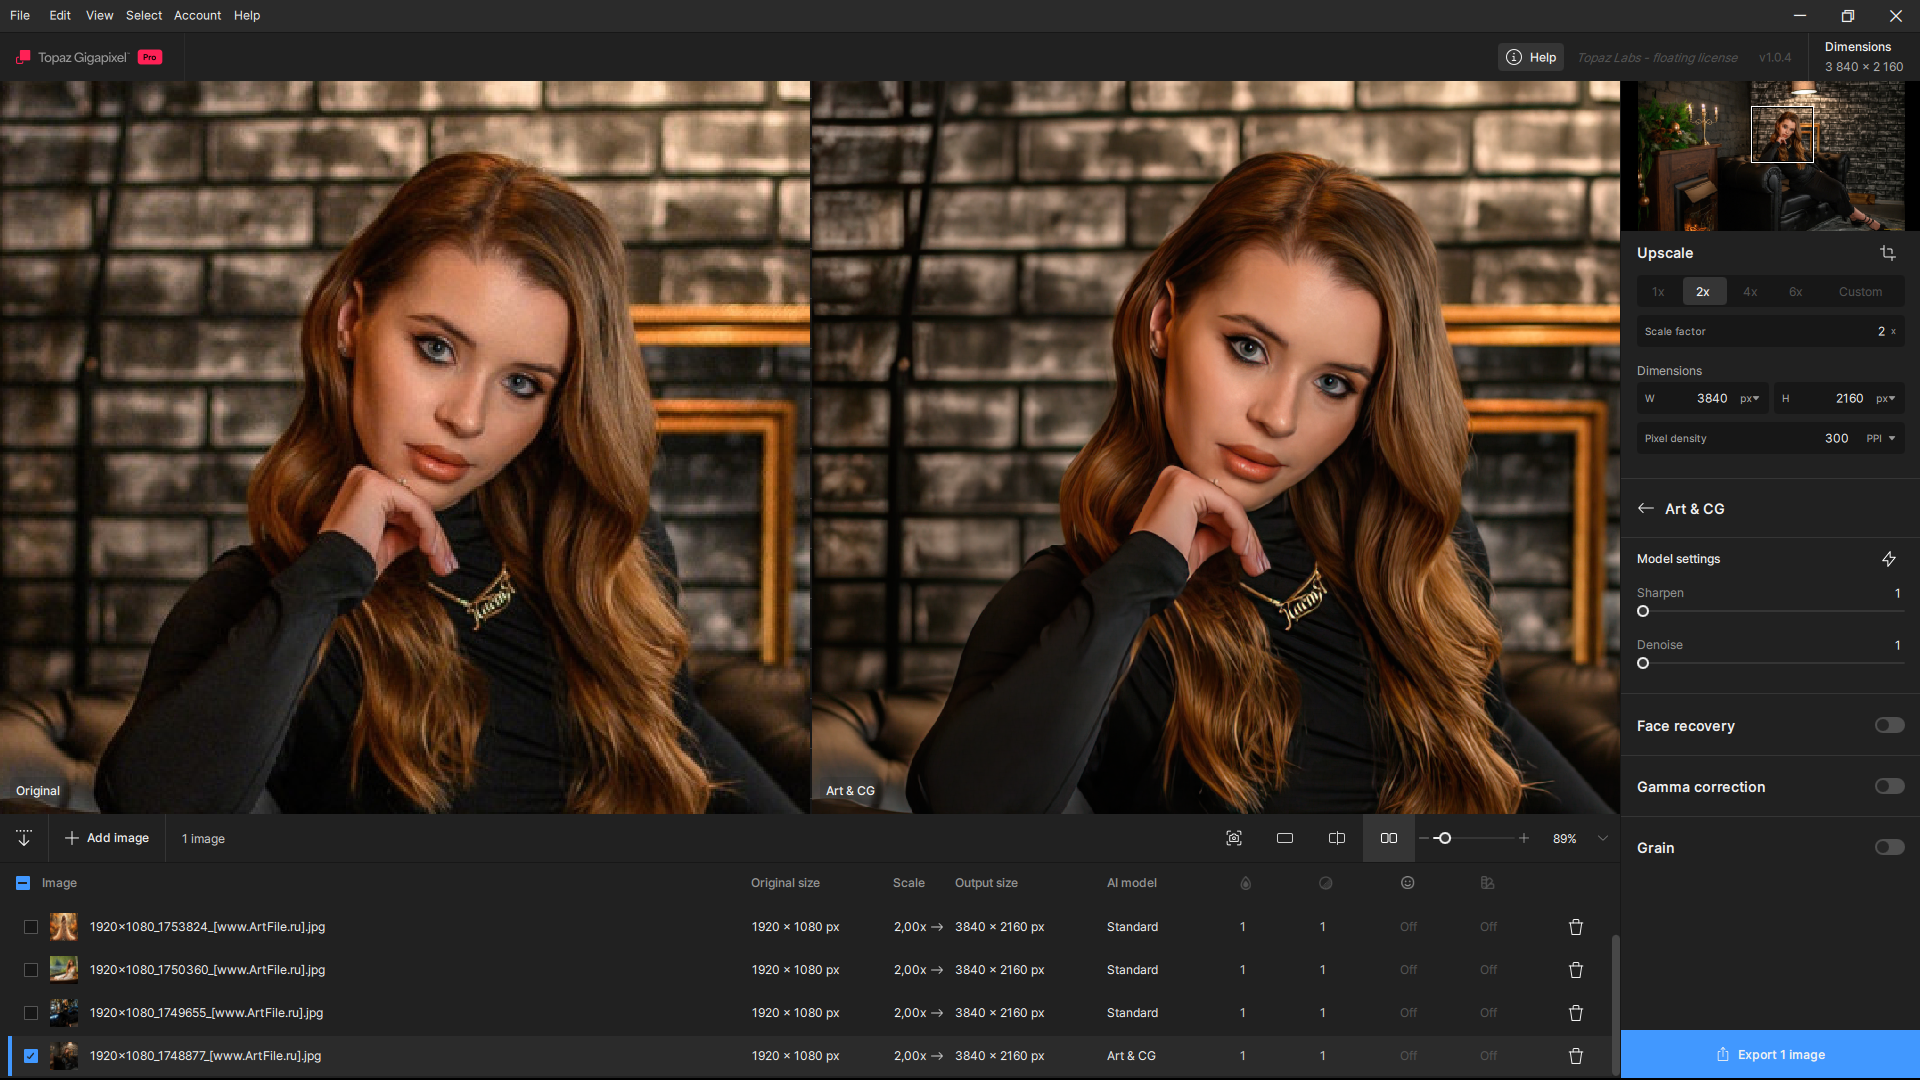The height and width of the screenshot is (1080, 1920).
Task: Enable the Face recovery toggle
Action: pyautogui.click(x=1888, y=725)
